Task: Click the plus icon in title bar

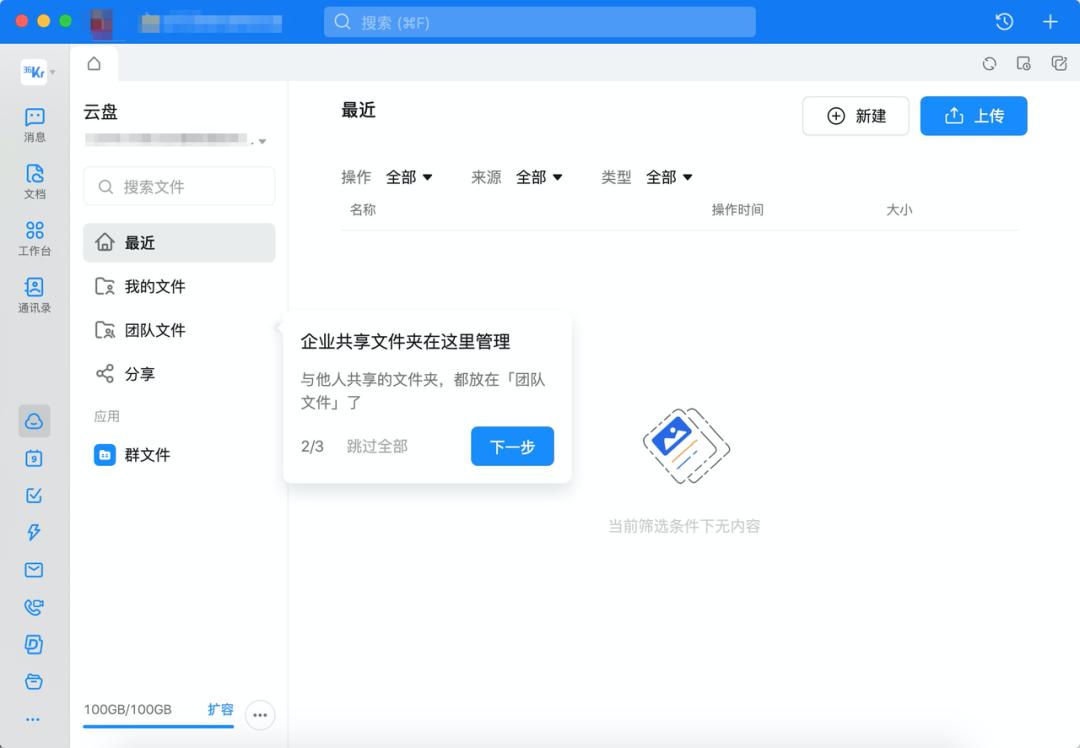Action: pyautogui.click(x=1050, y=22)
